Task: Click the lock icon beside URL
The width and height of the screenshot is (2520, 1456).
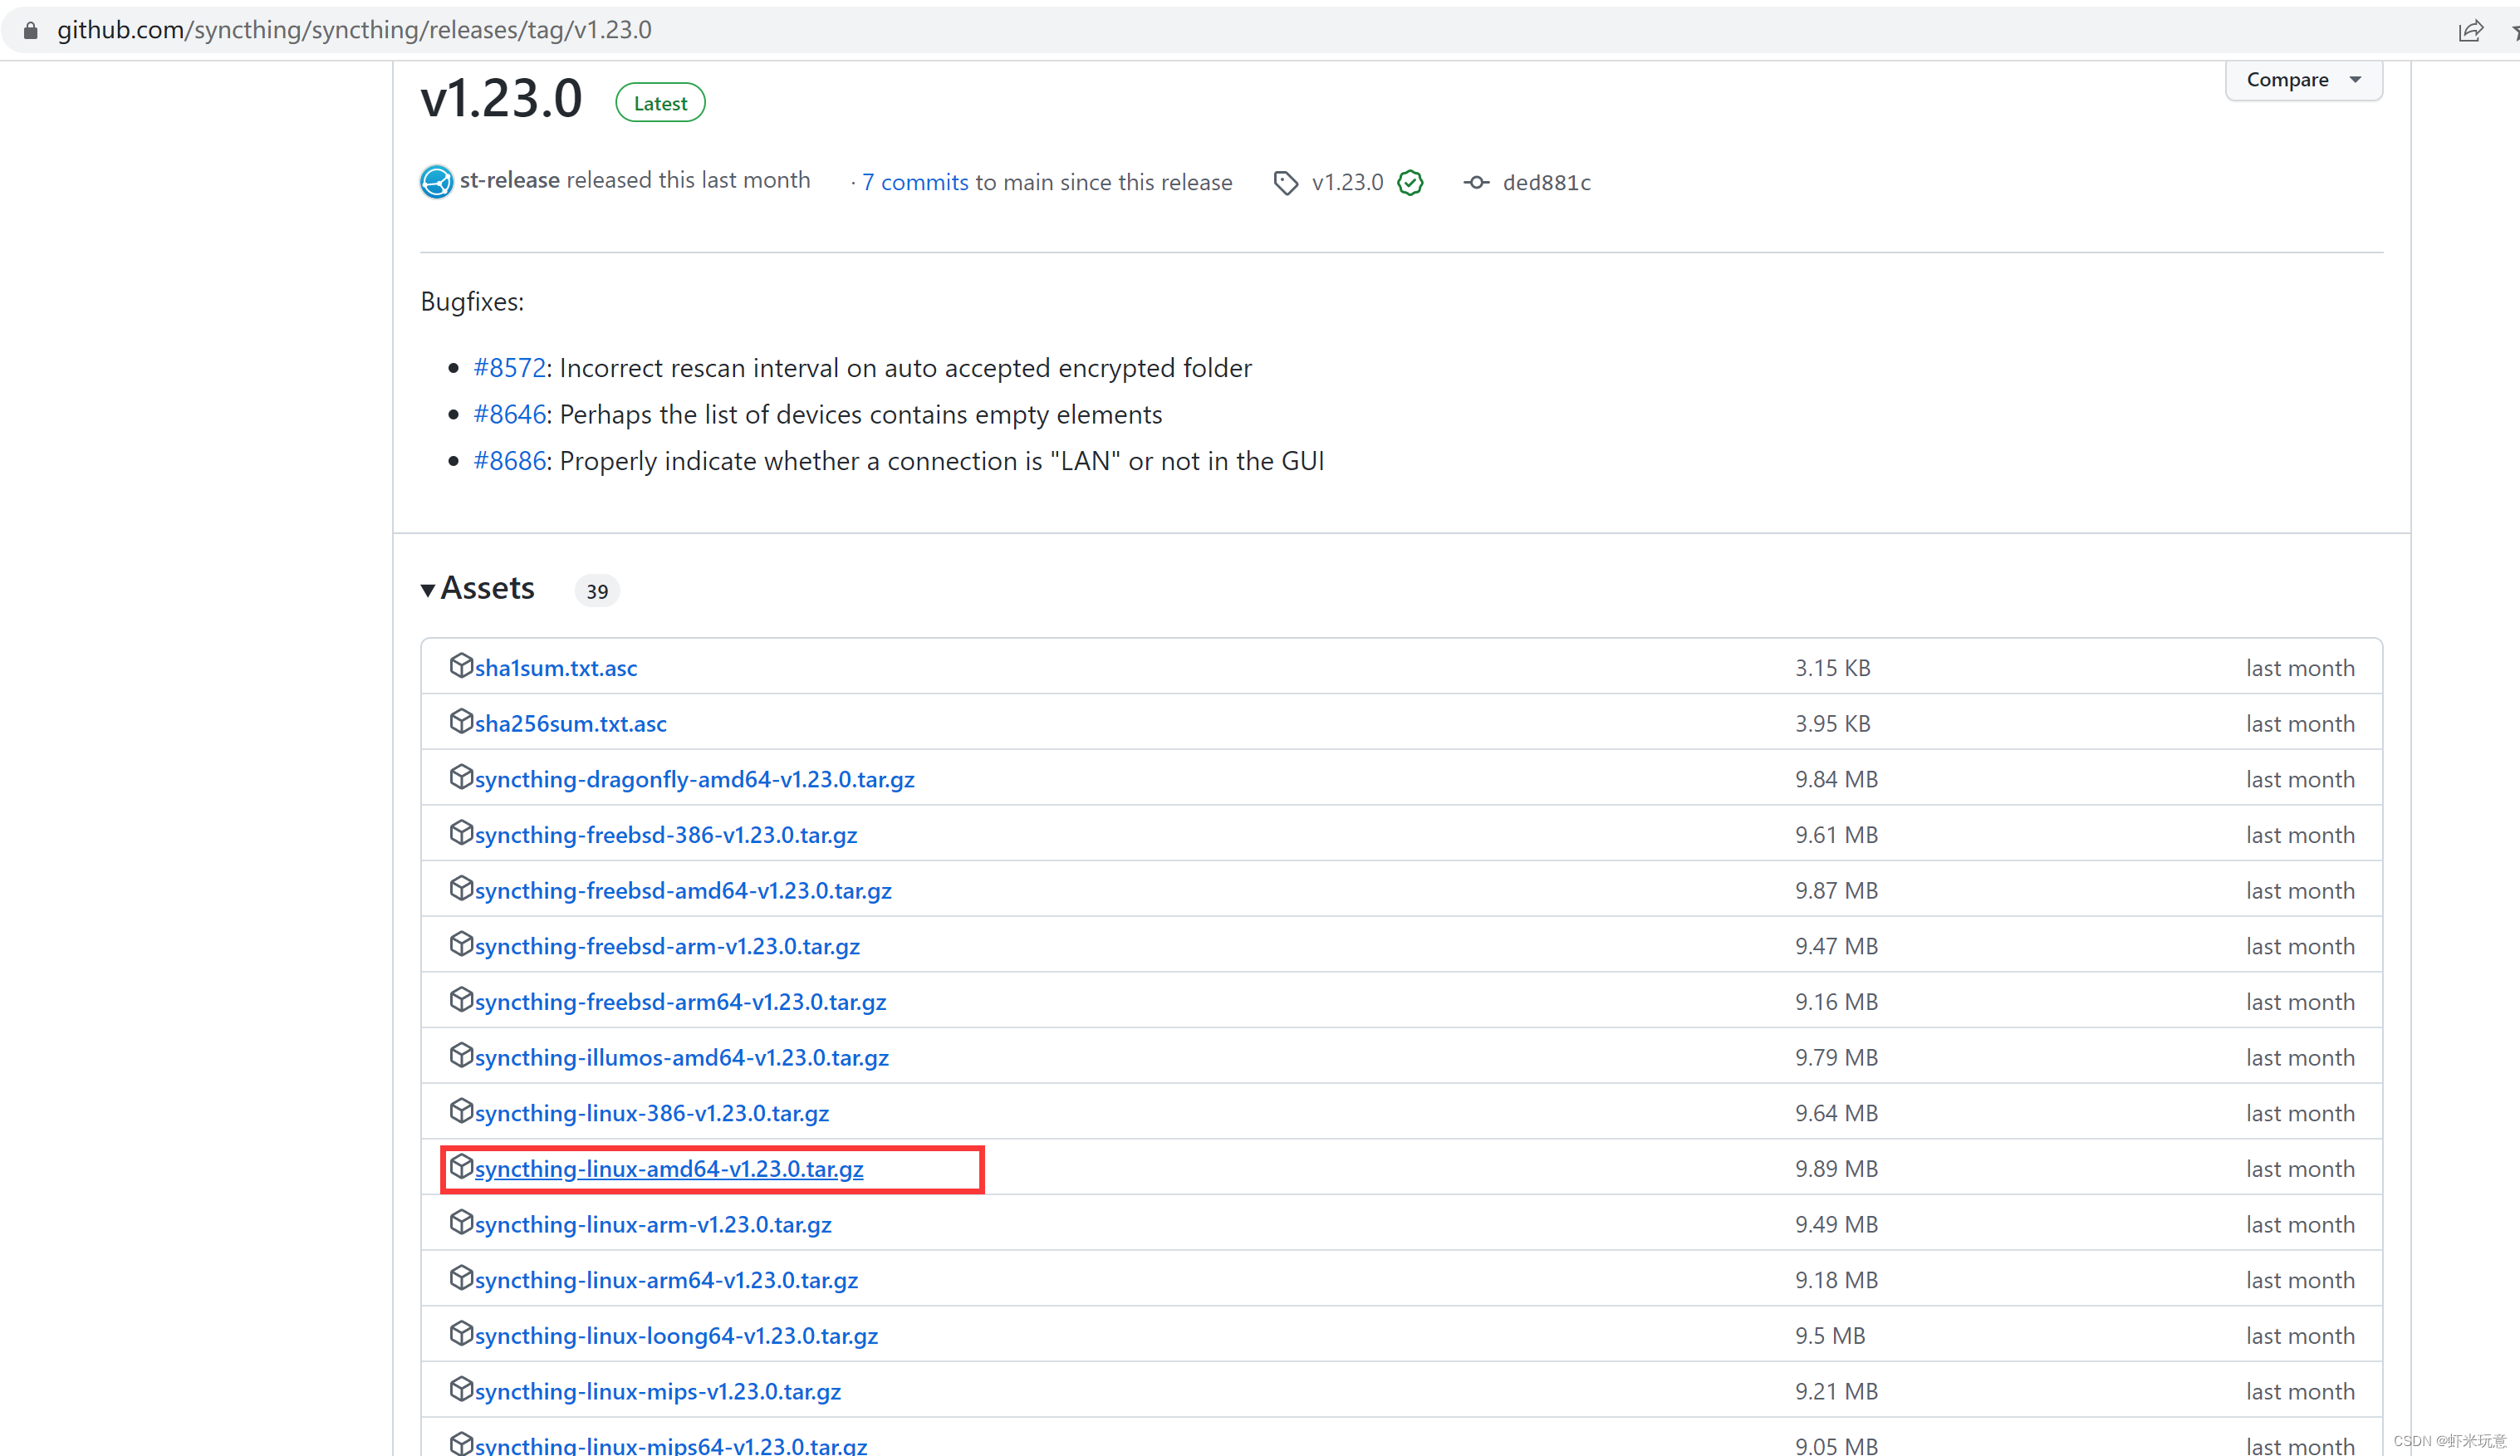Action: point(31,31)
